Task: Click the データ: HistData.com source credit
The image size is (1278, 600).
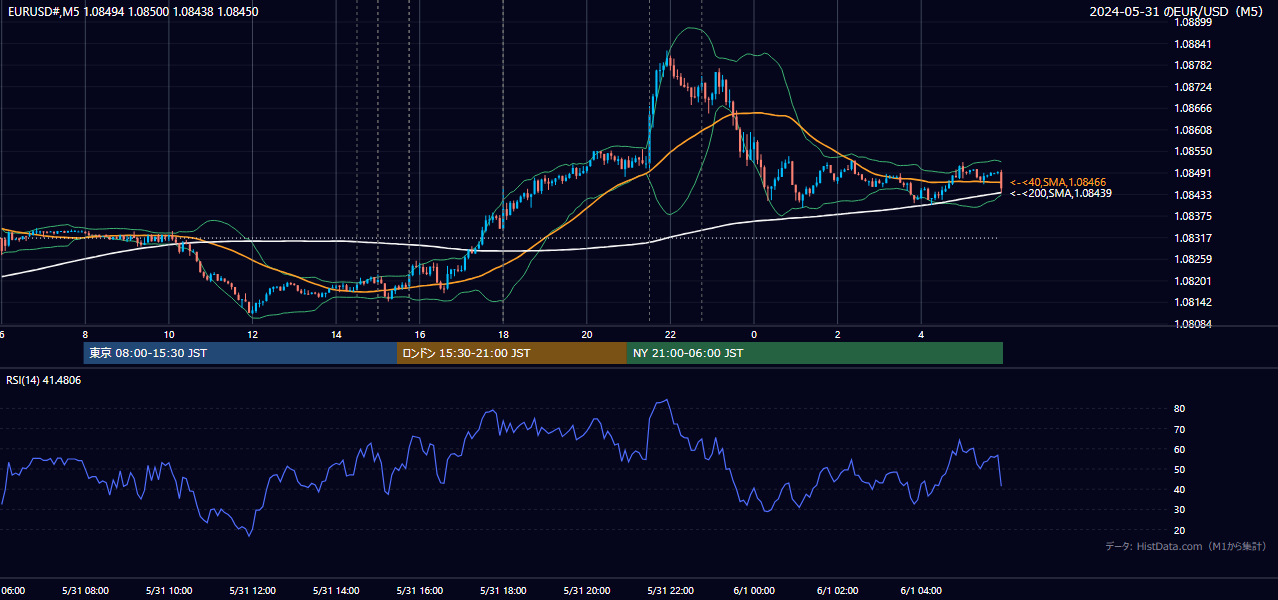Action: pyautogui.click(x=1186, y=547)
